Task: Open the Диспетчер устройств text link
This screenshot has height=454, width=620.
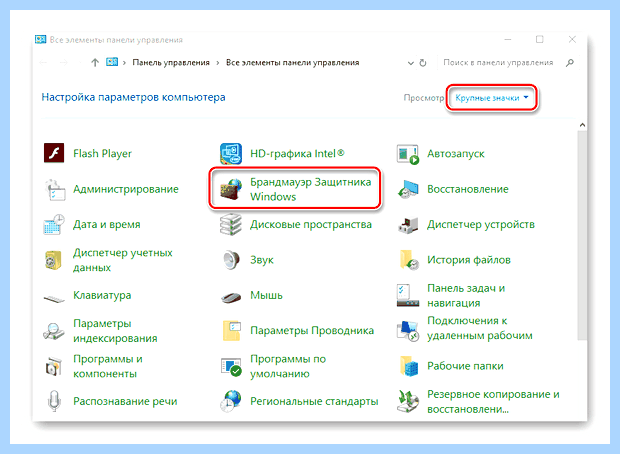Action: [x=481, y=225]
